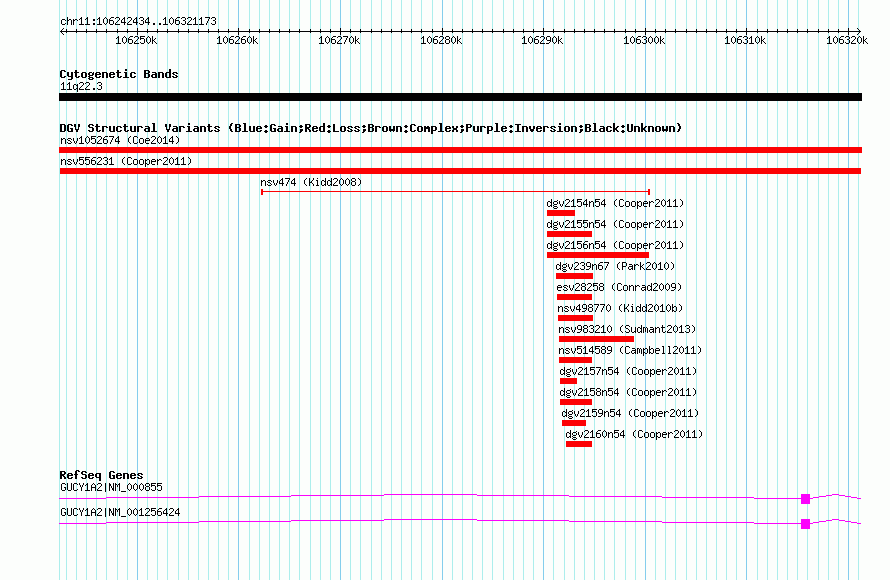Click the dgv2160n54 red bar

coord(579,444)
